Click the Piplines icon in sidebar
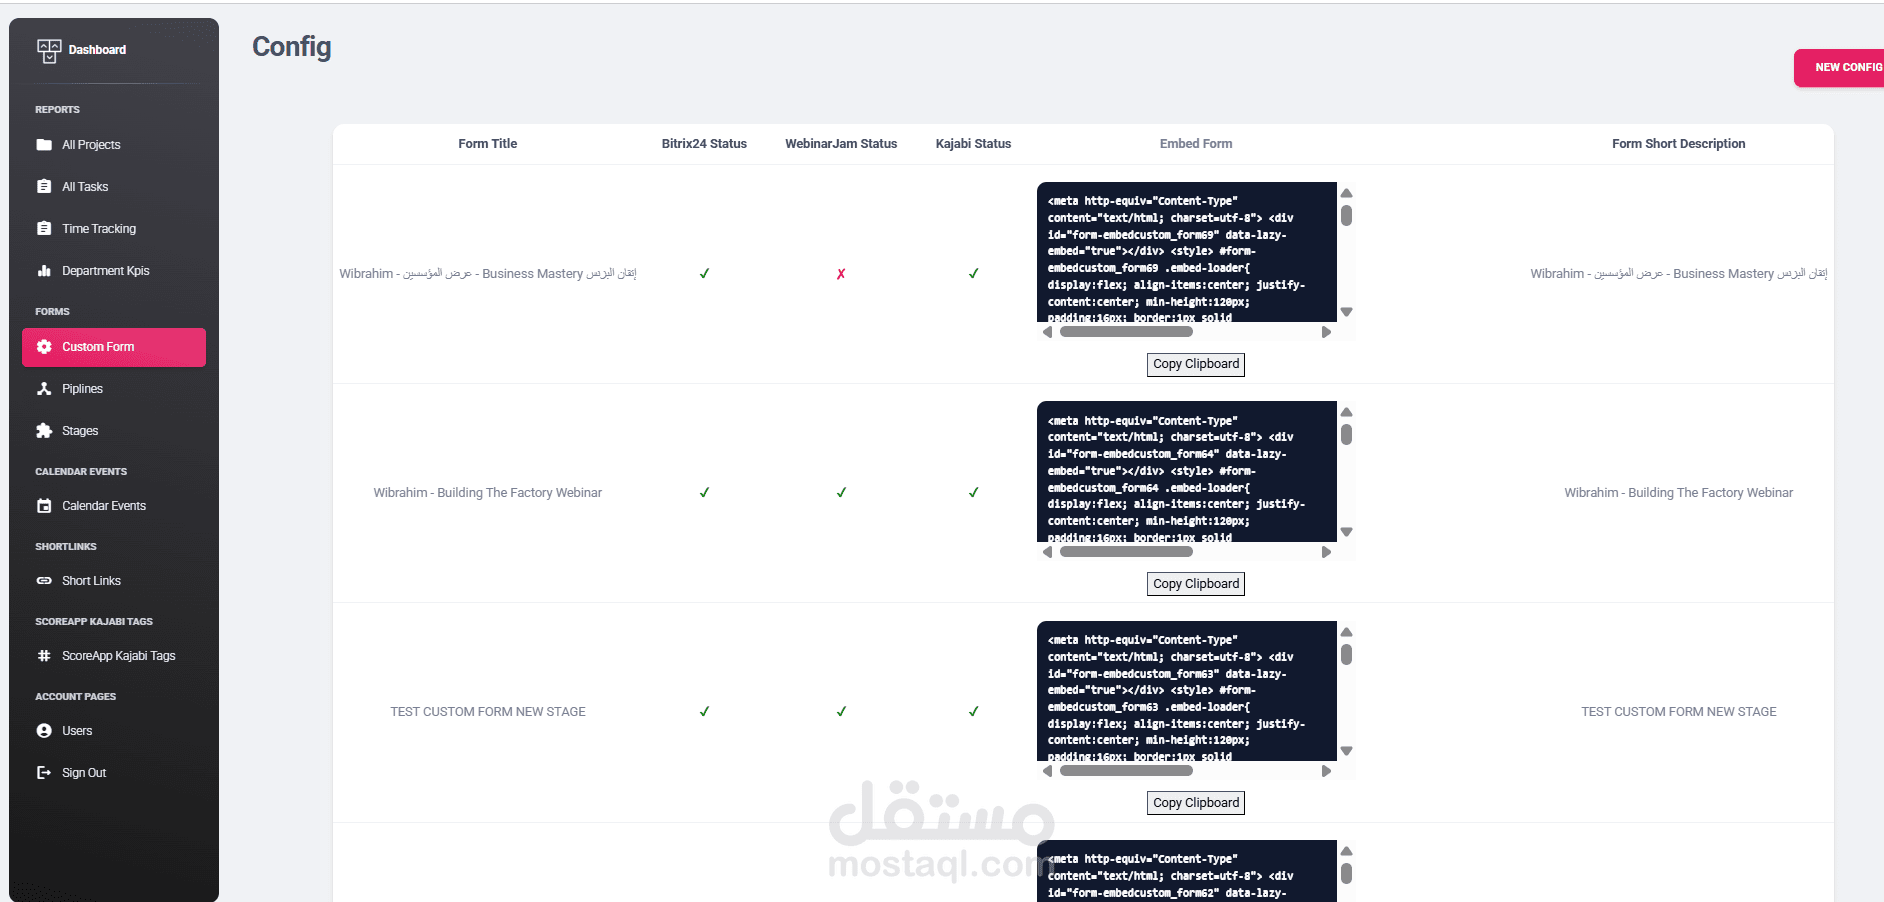This screenshot has width=1884, height=902. point(44,389)
